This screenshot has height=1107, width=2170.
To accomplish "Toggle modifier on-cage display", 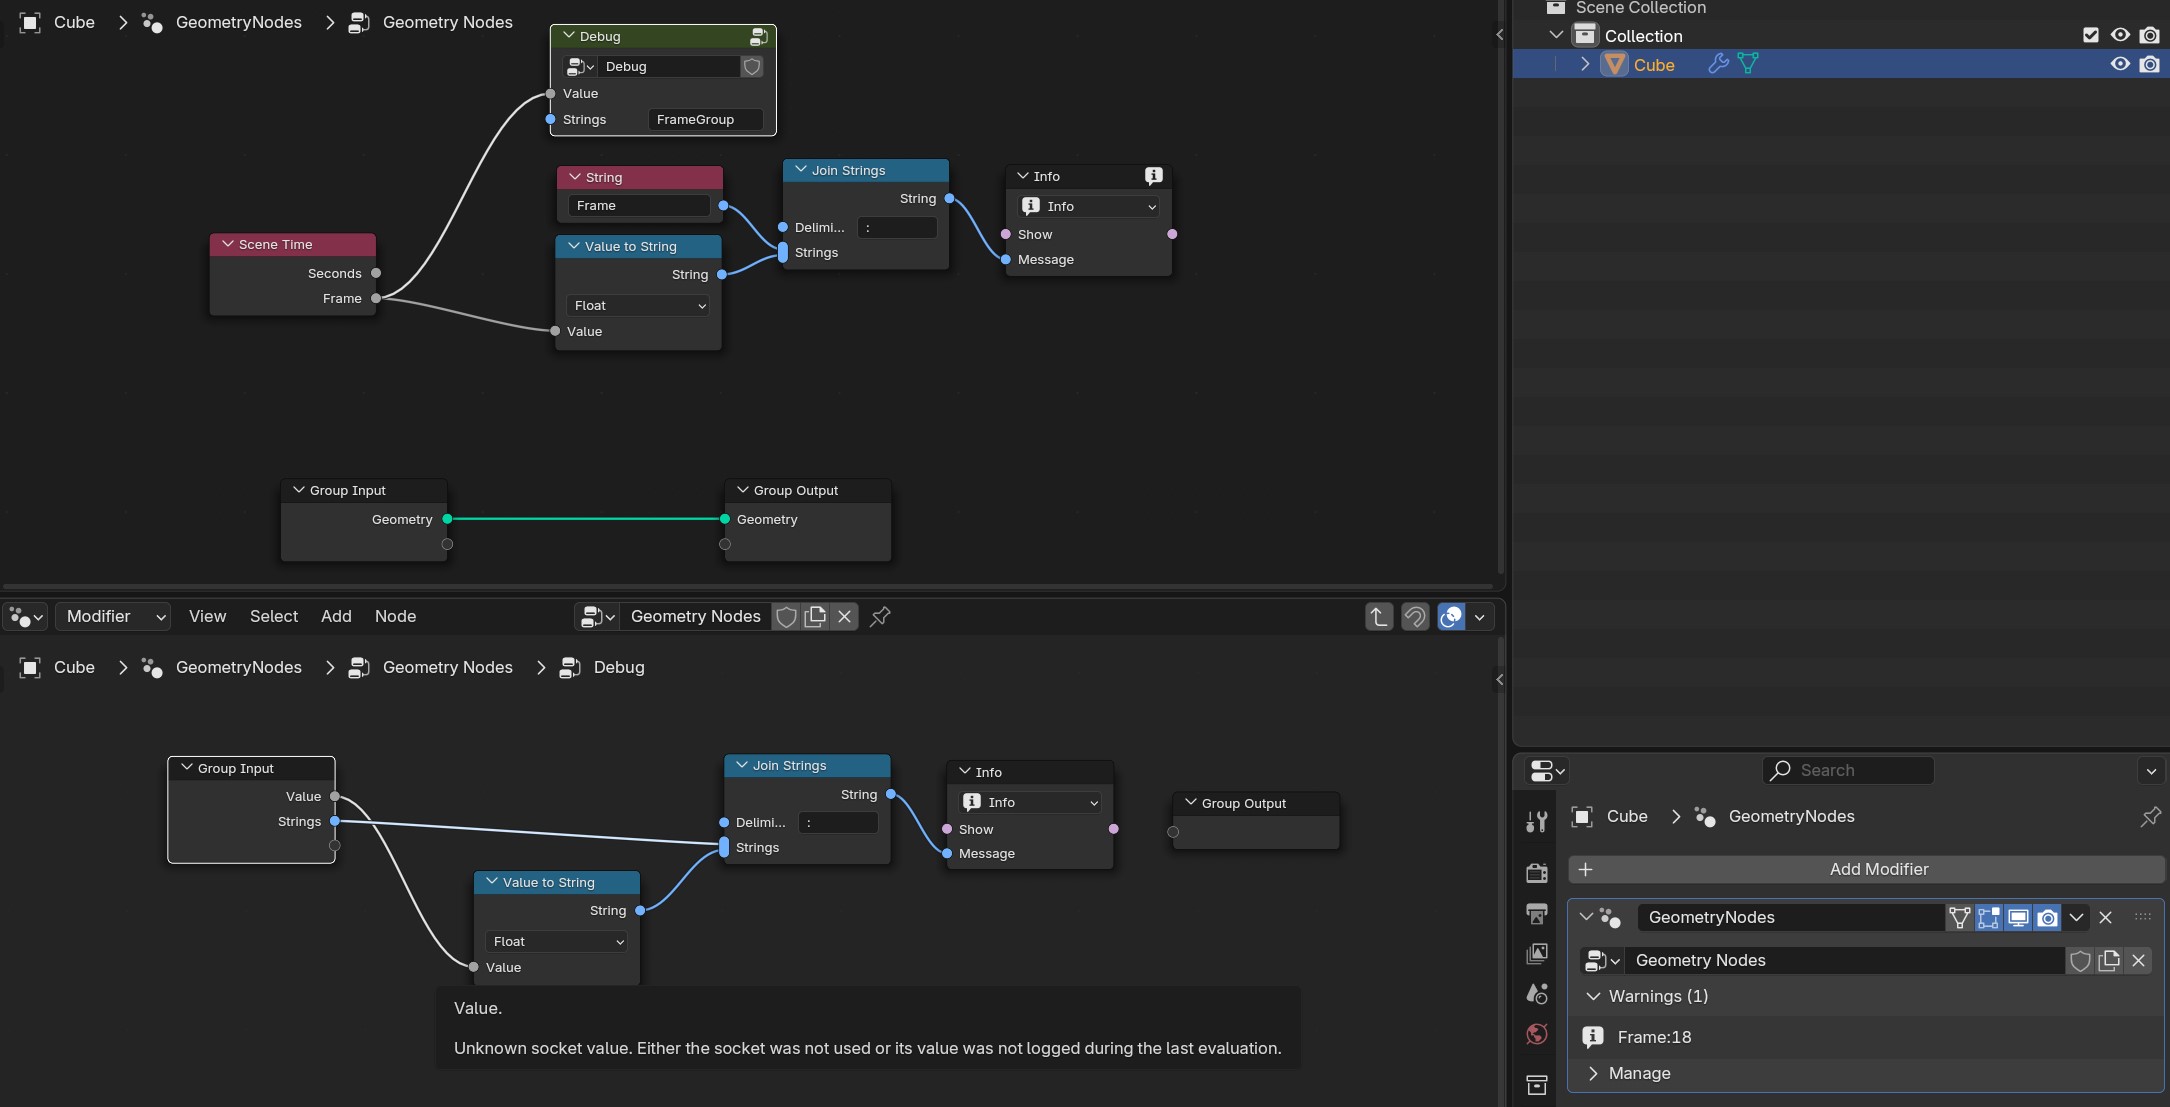I will pyautogui.click(x=1960, y=917).
